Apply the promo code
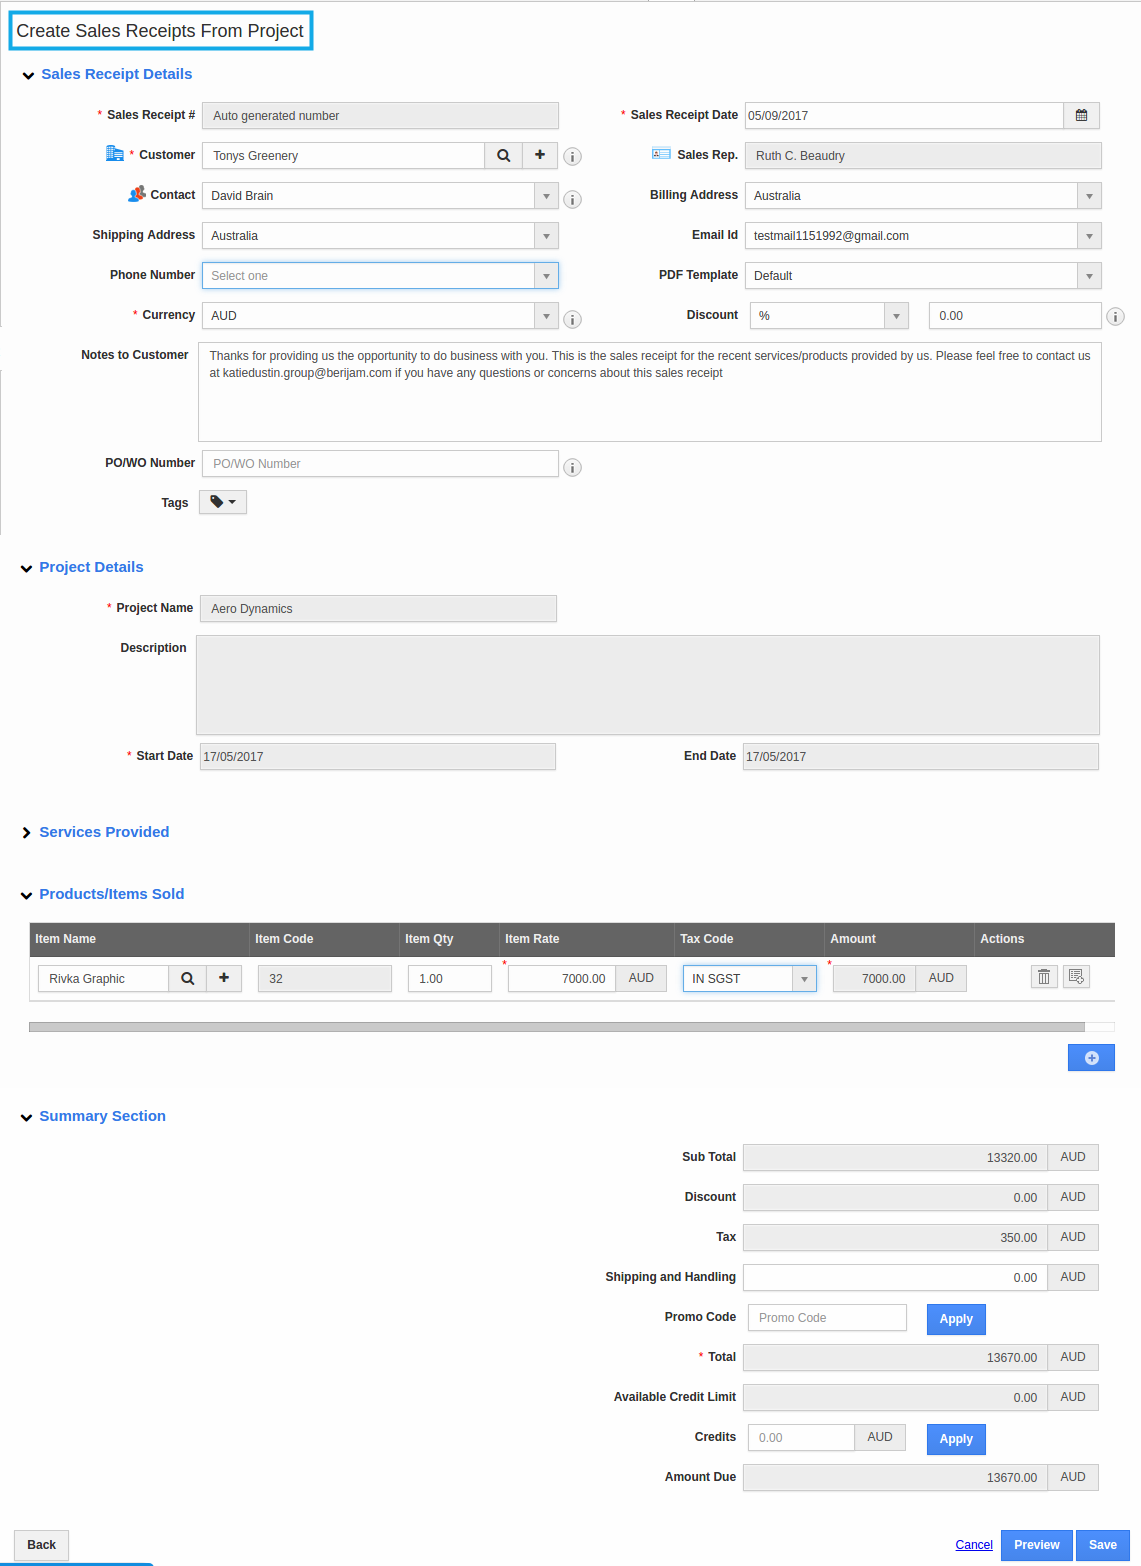This screenshot has height=1566, width=1141. click(955, 1318)
